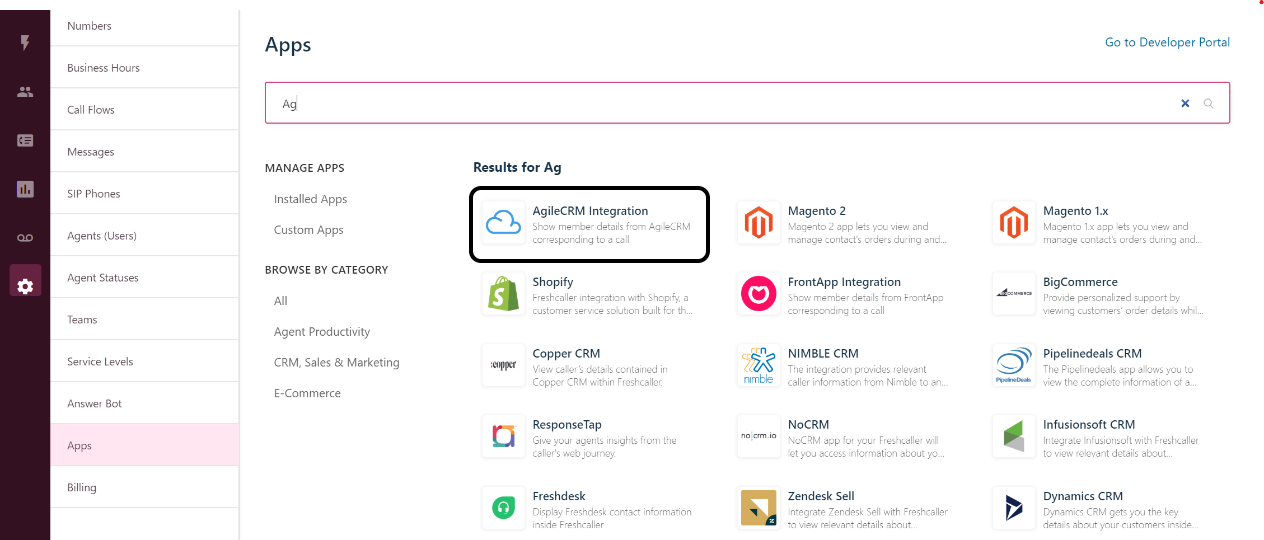Open Service Levels settings

tap(144, 362)
